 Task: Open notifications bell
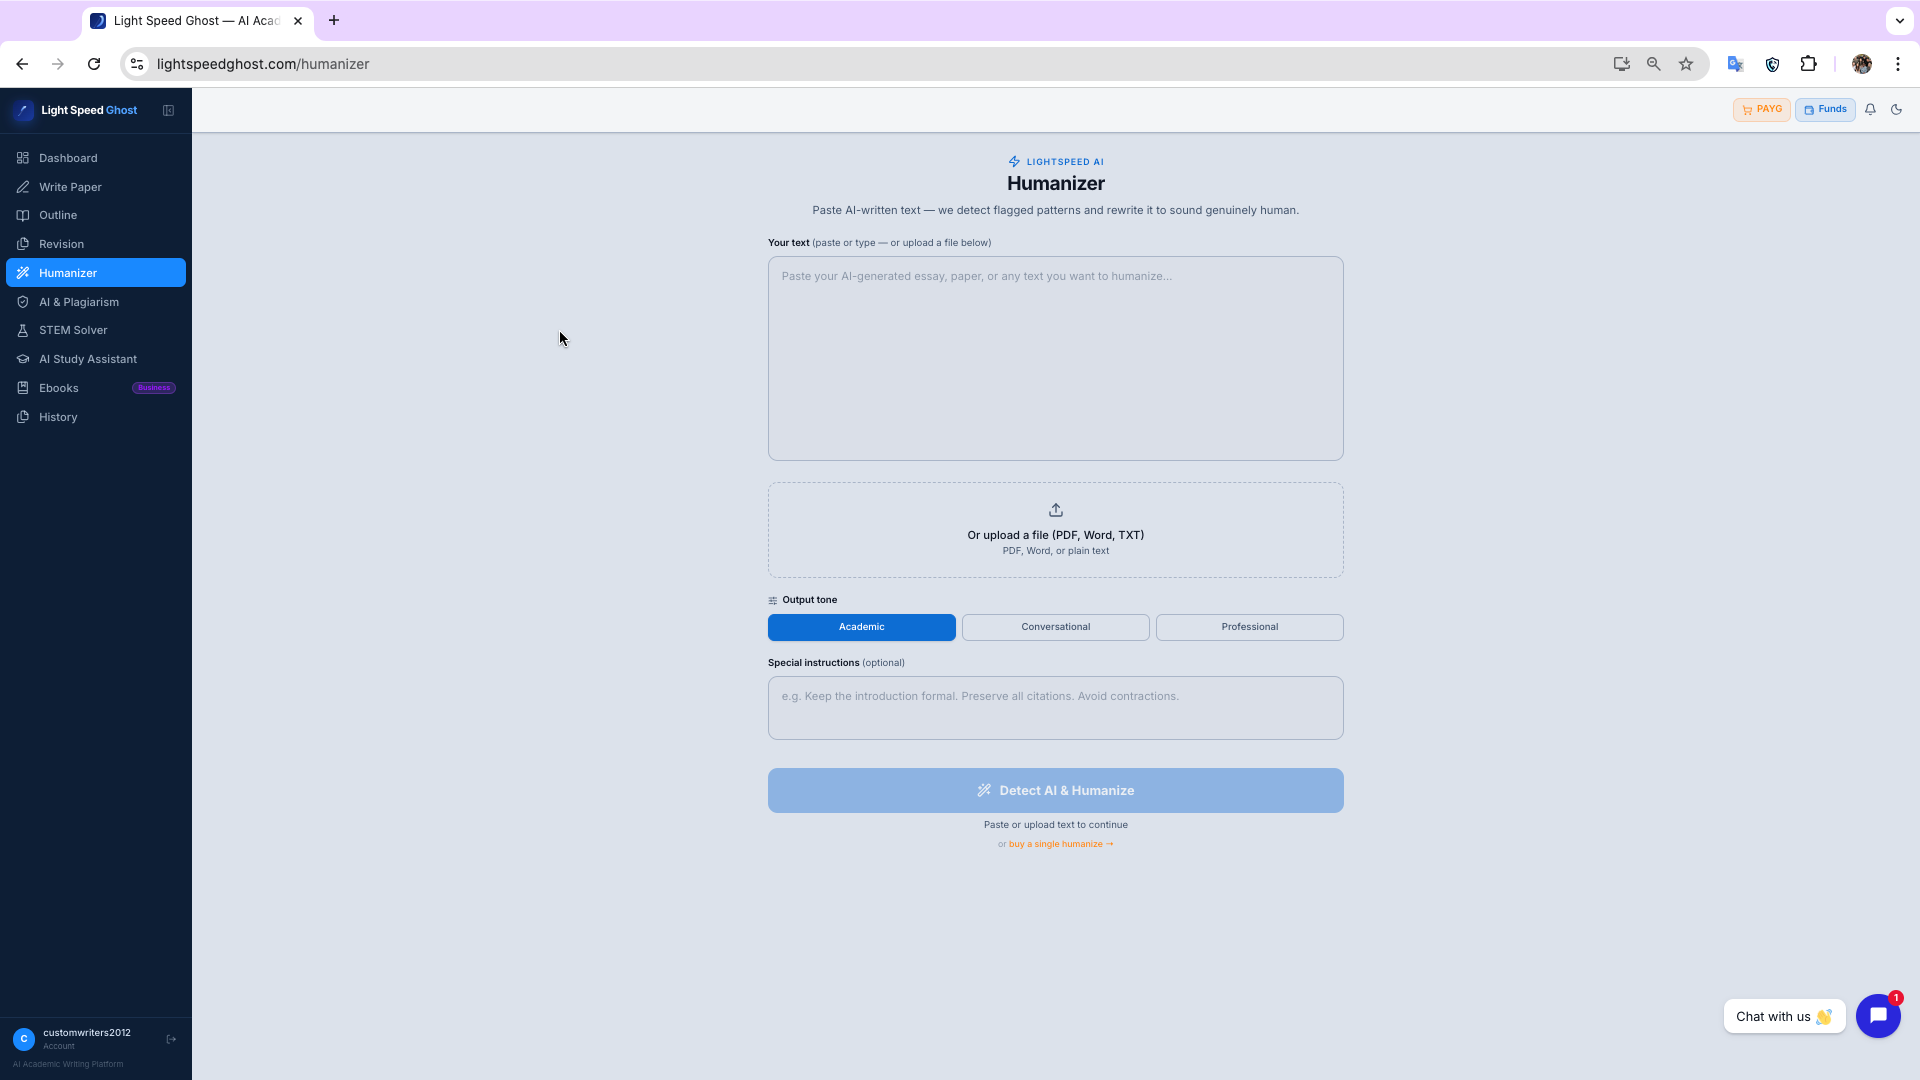(1870, 110)
